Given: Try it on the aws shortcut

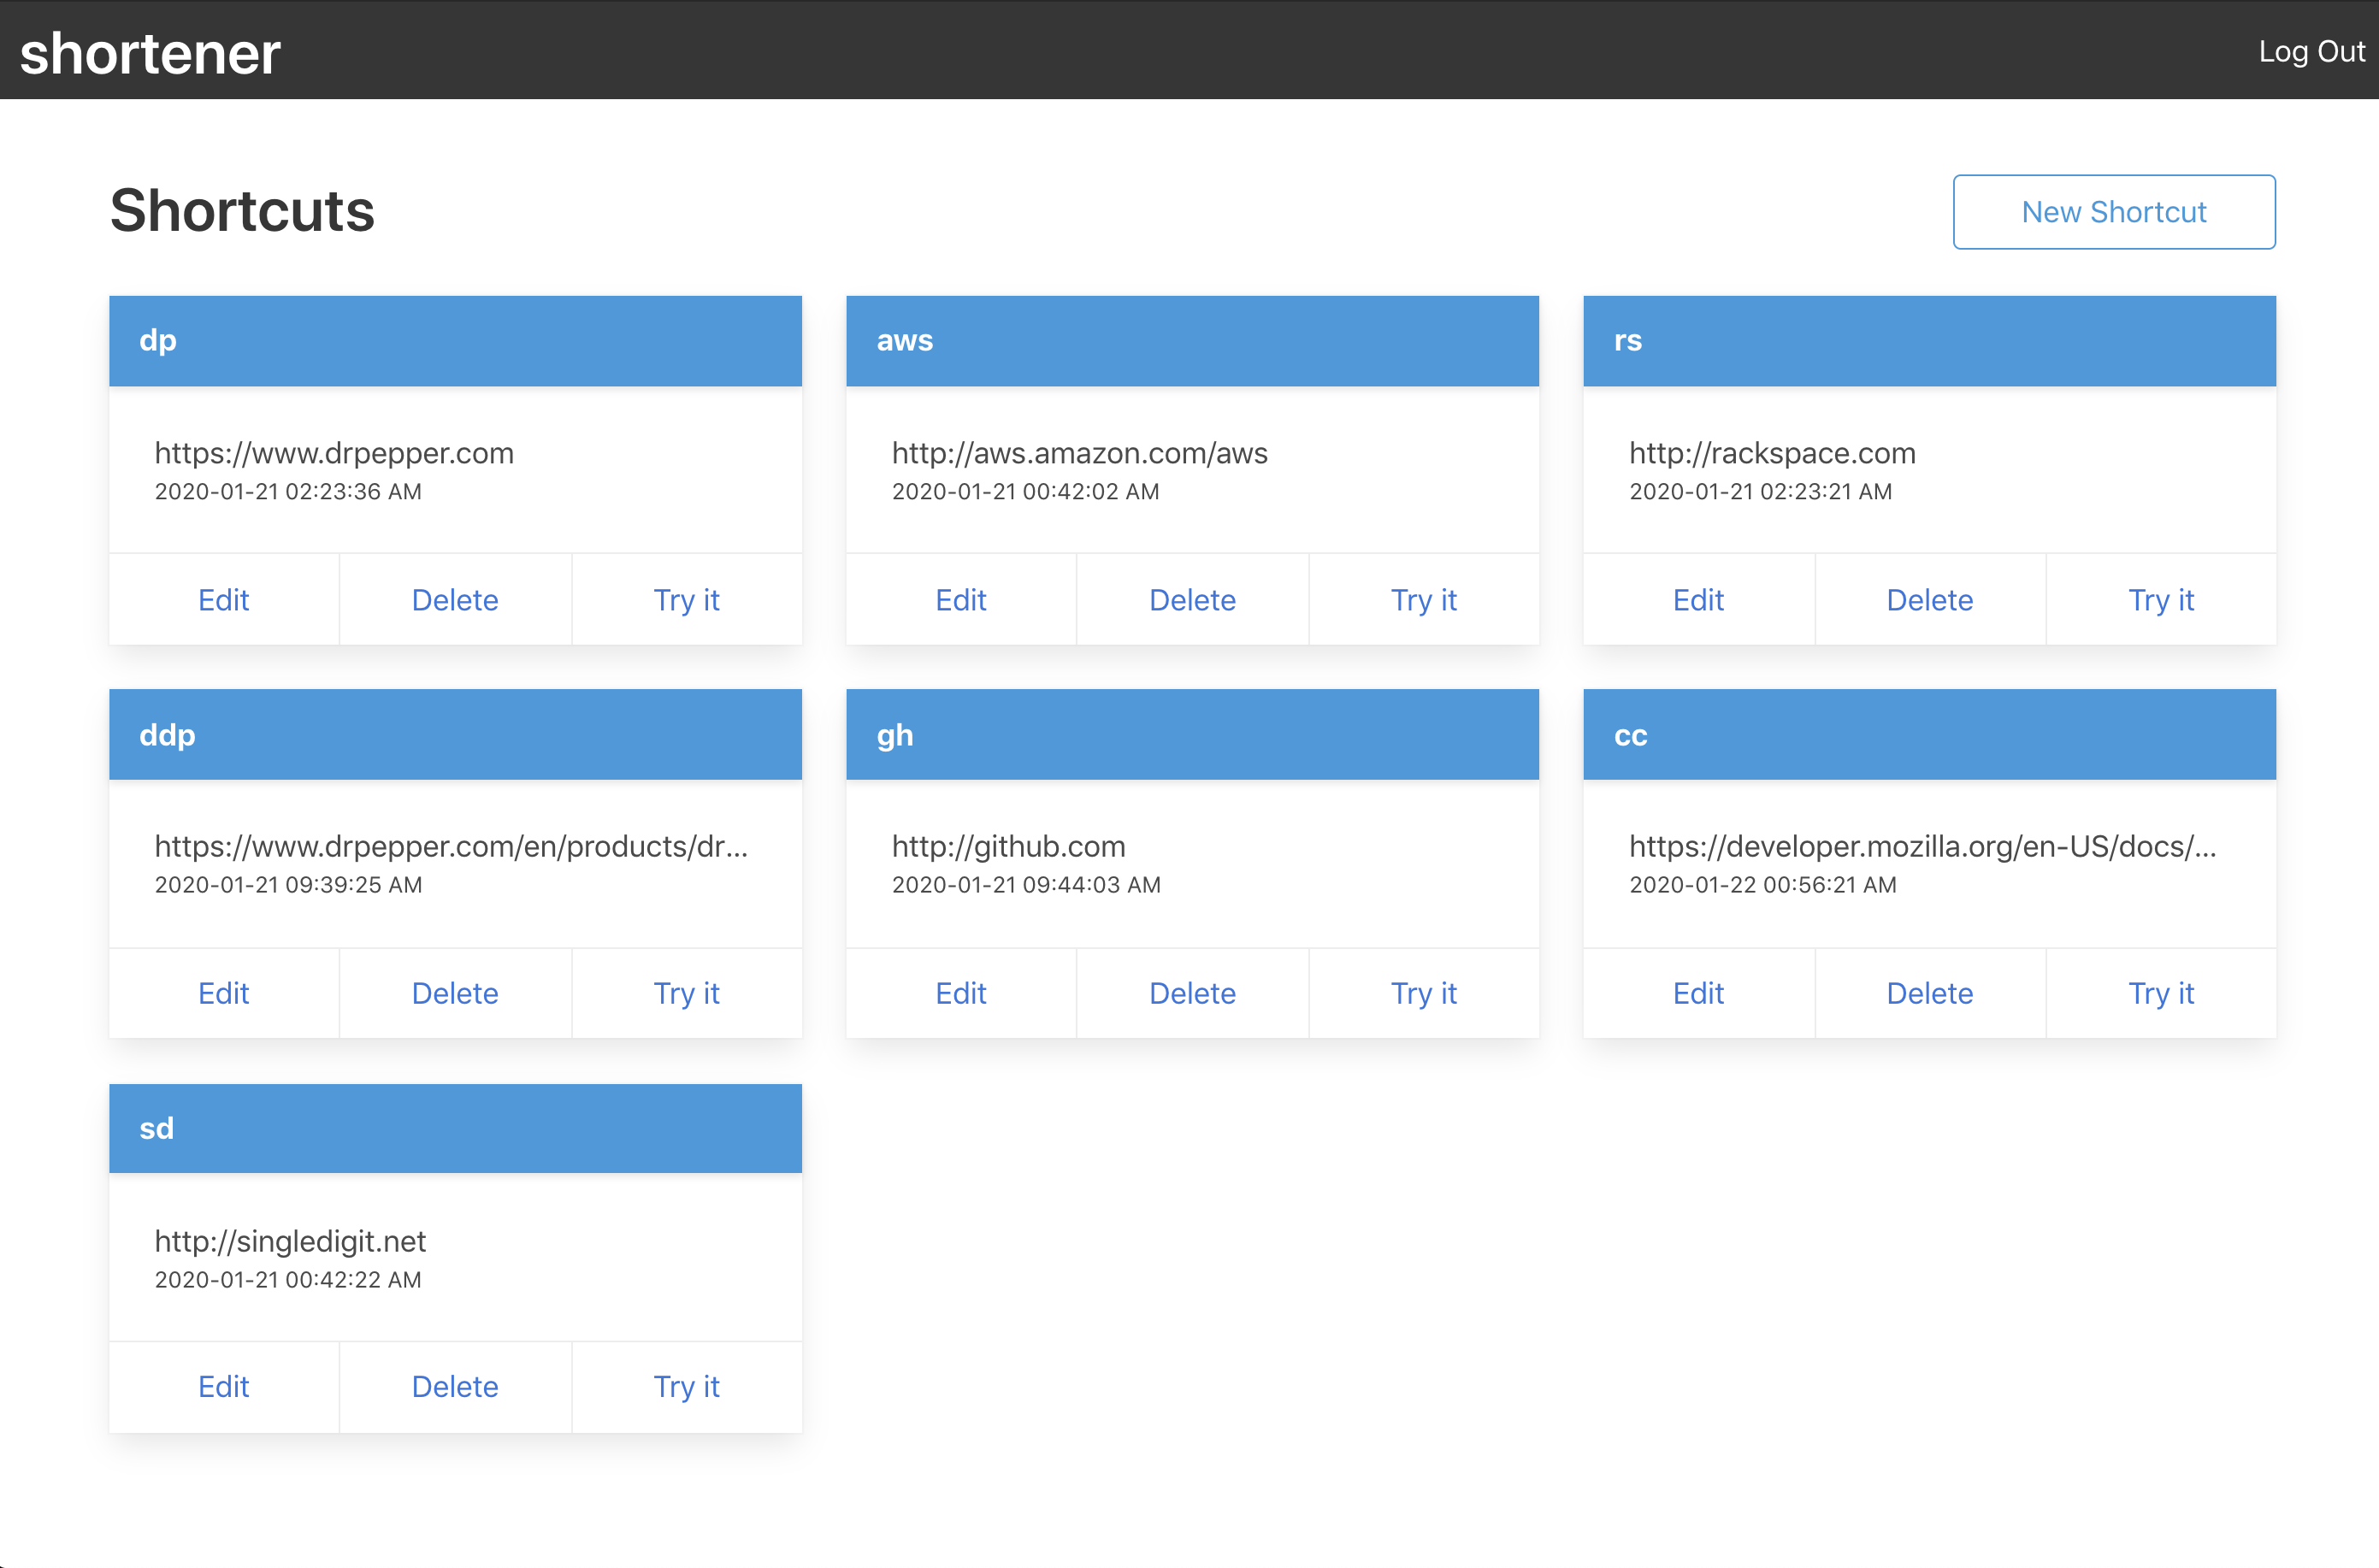Looking at the screenshot, I should pyautogui.click(x=1424, y=600).
